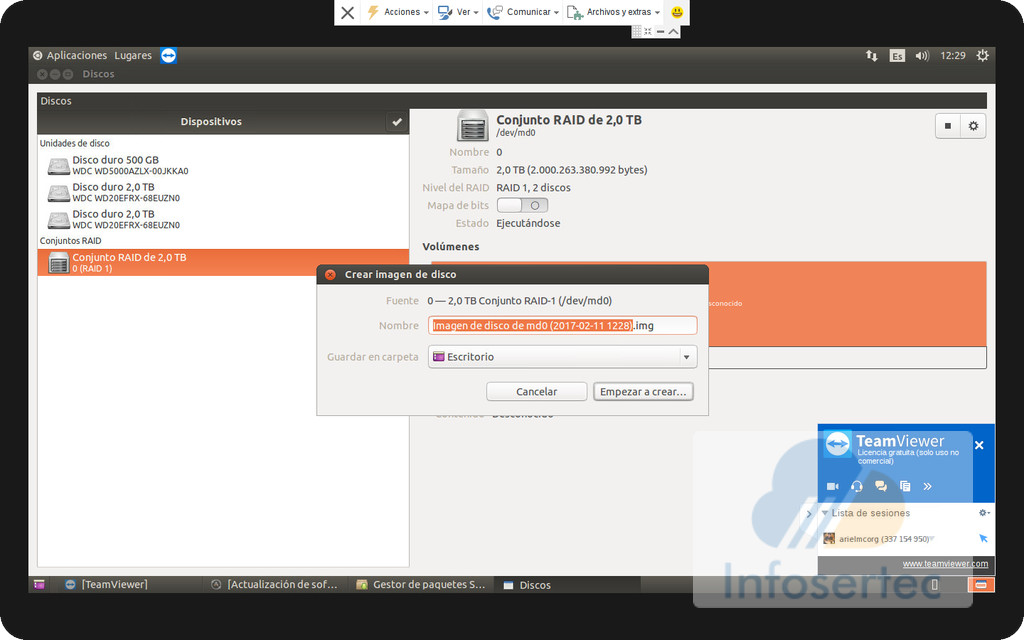Click the RAID gear settings button

click(972, 126)
